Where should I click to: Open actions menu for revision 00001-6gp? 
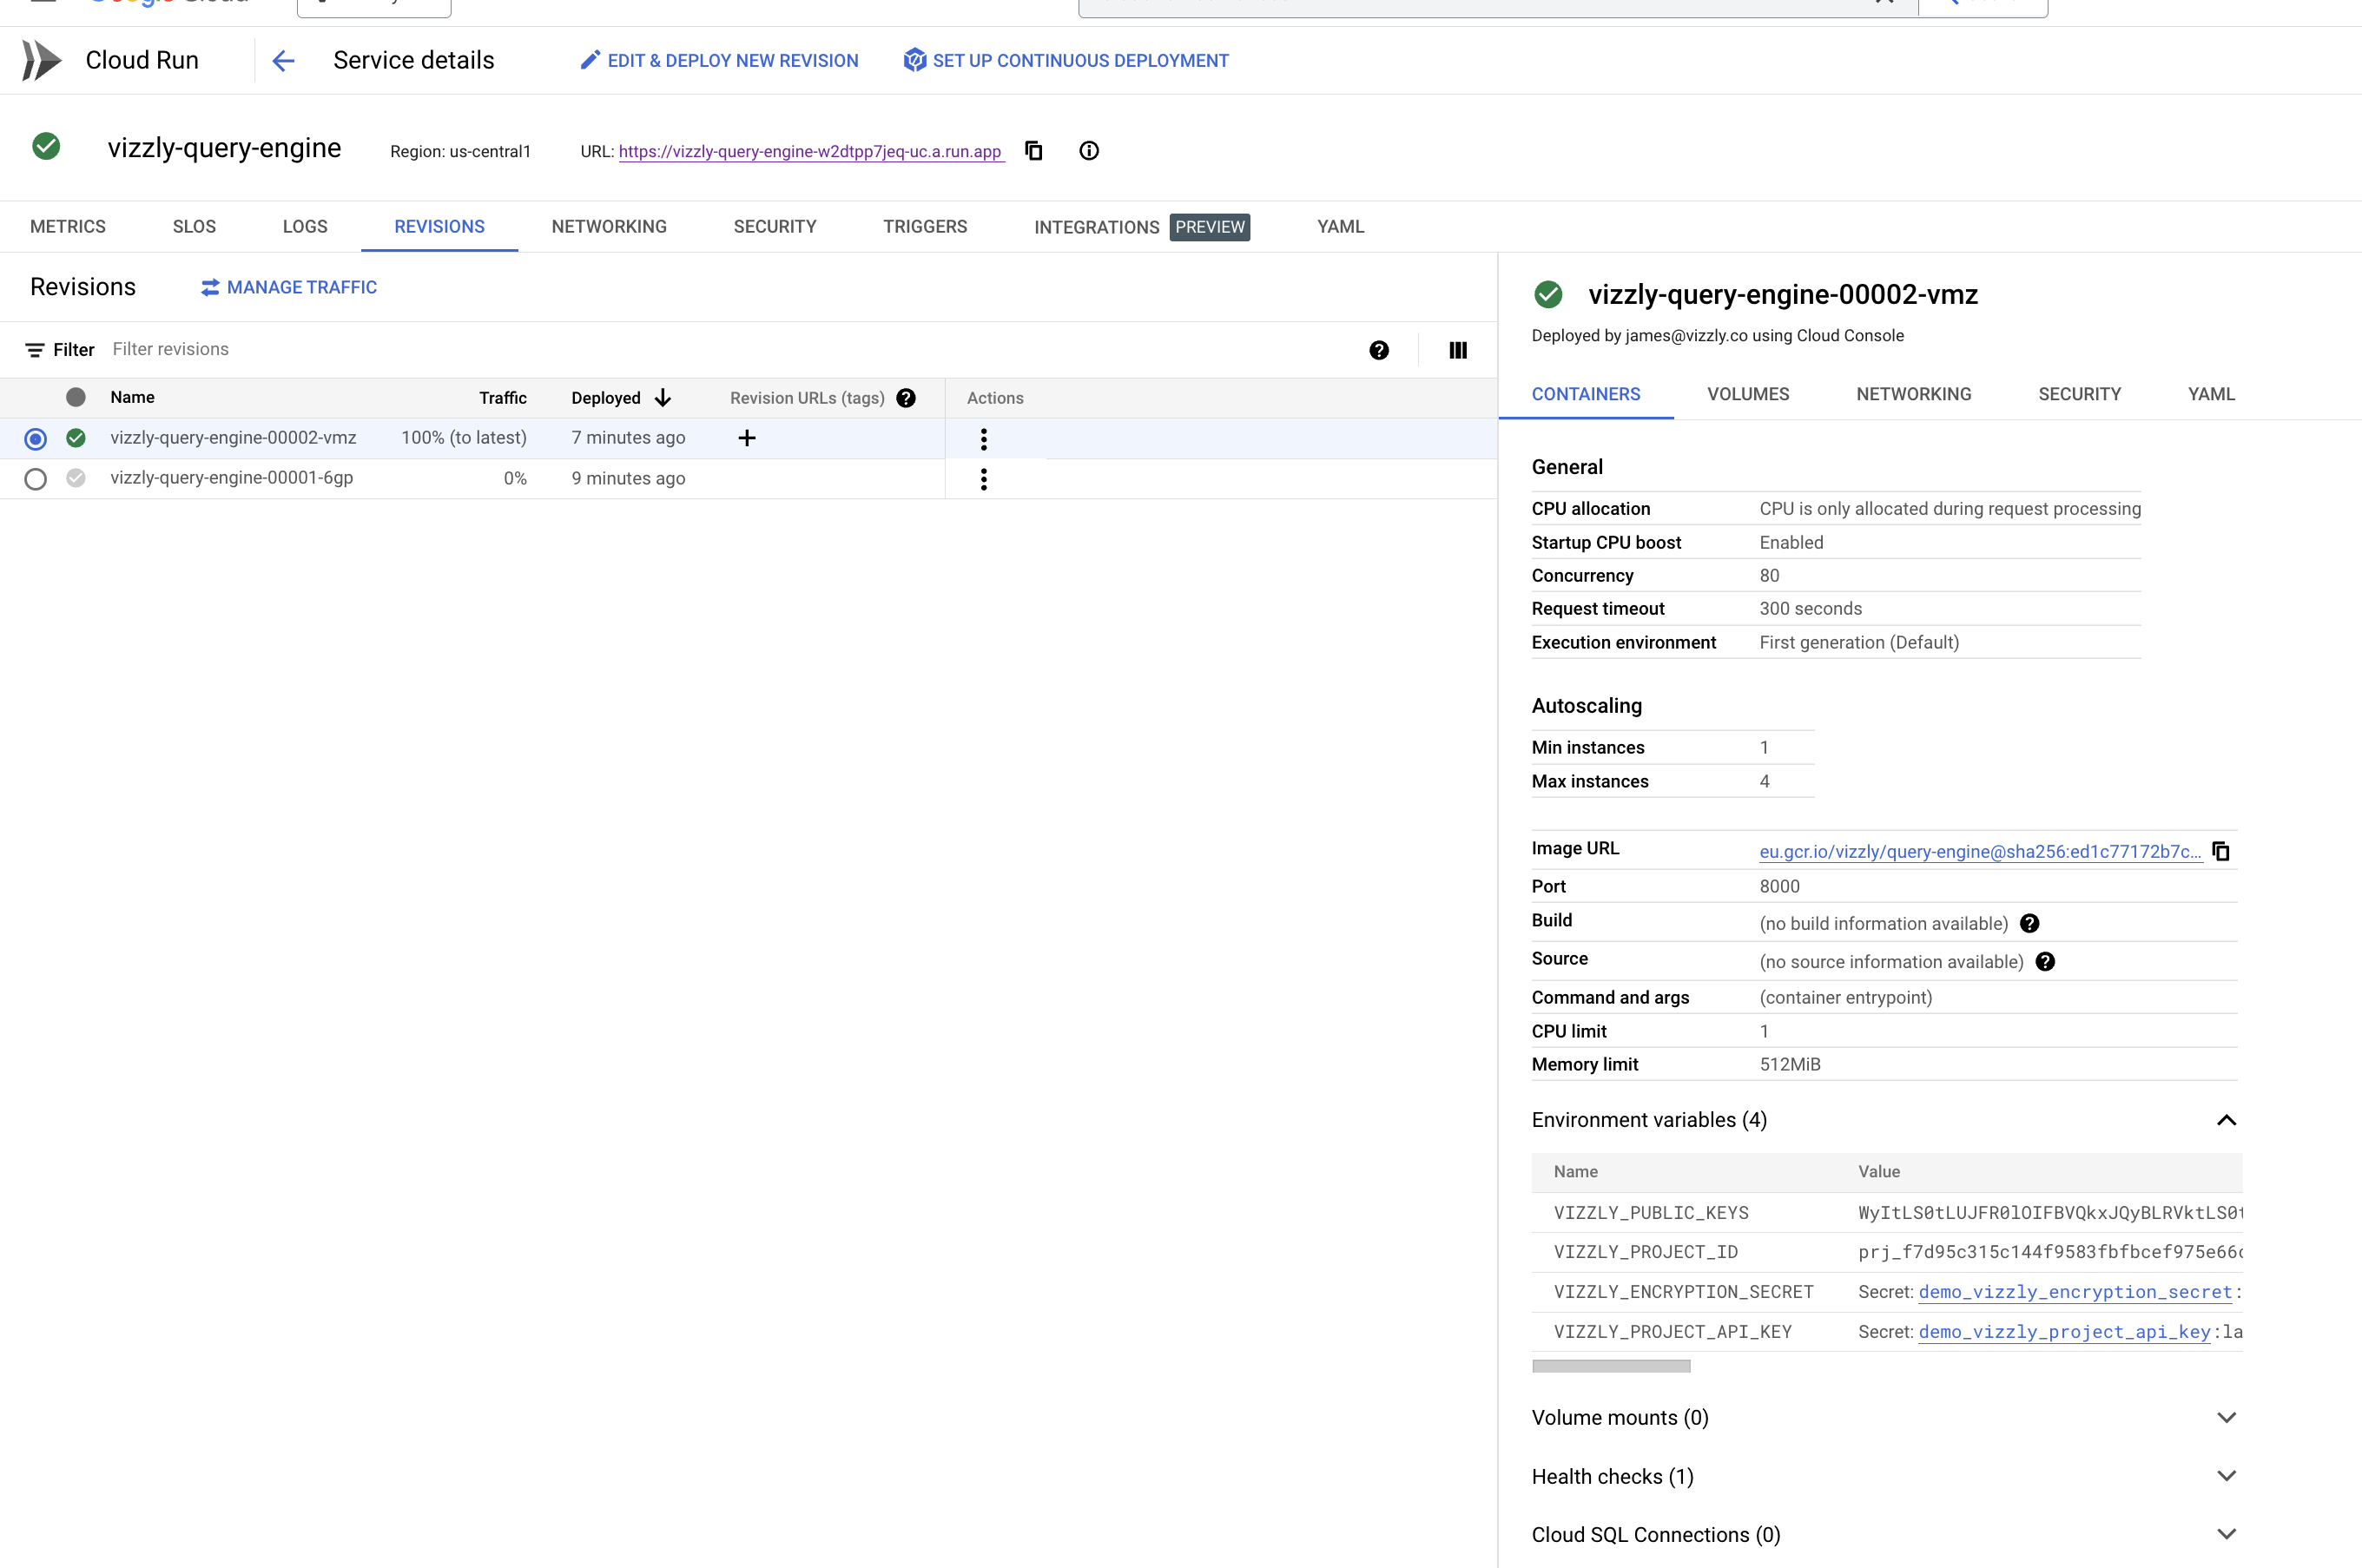tap(983, 479)
